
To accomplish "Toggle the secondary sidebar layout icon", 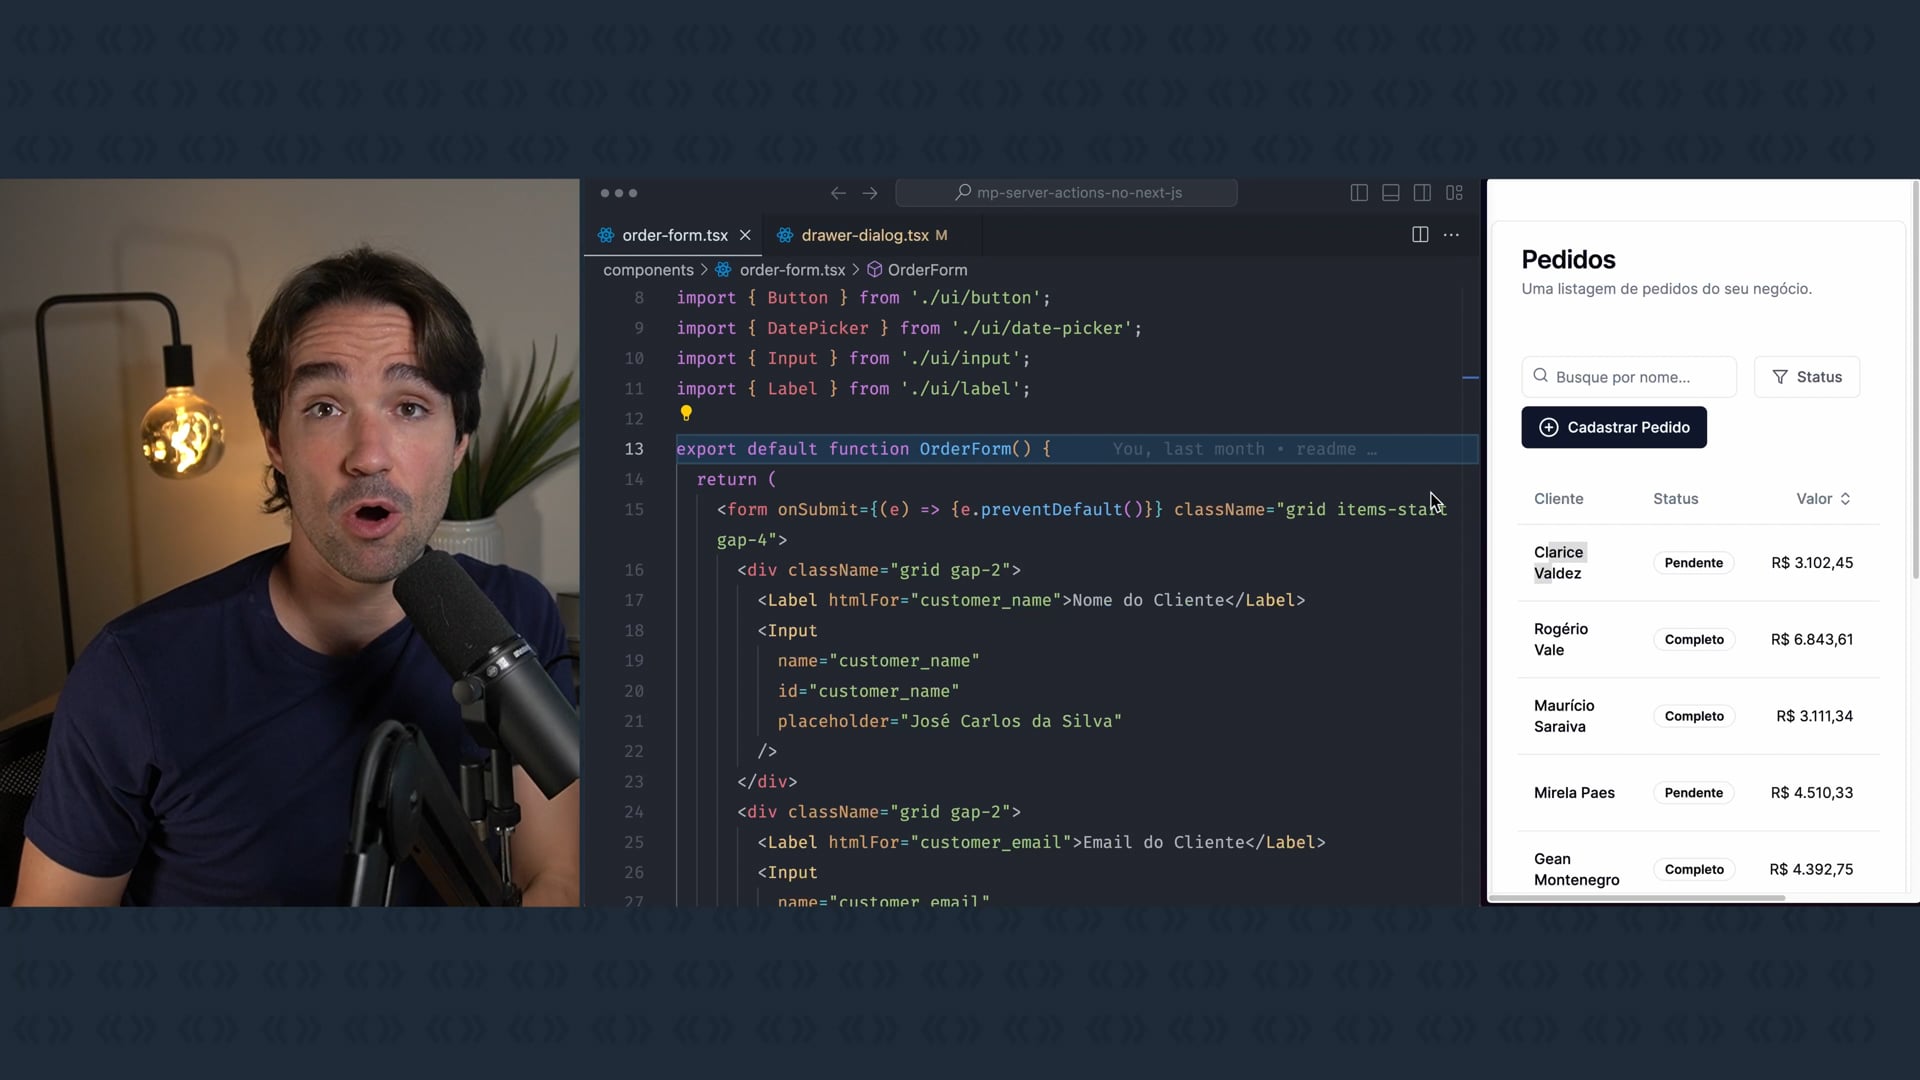I will (x=1422, y=193).
